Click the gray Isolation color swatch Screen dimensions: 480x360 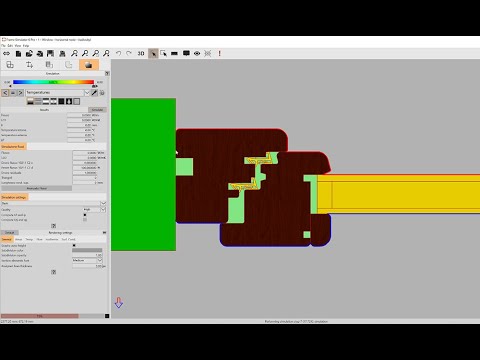click(87, 250)
